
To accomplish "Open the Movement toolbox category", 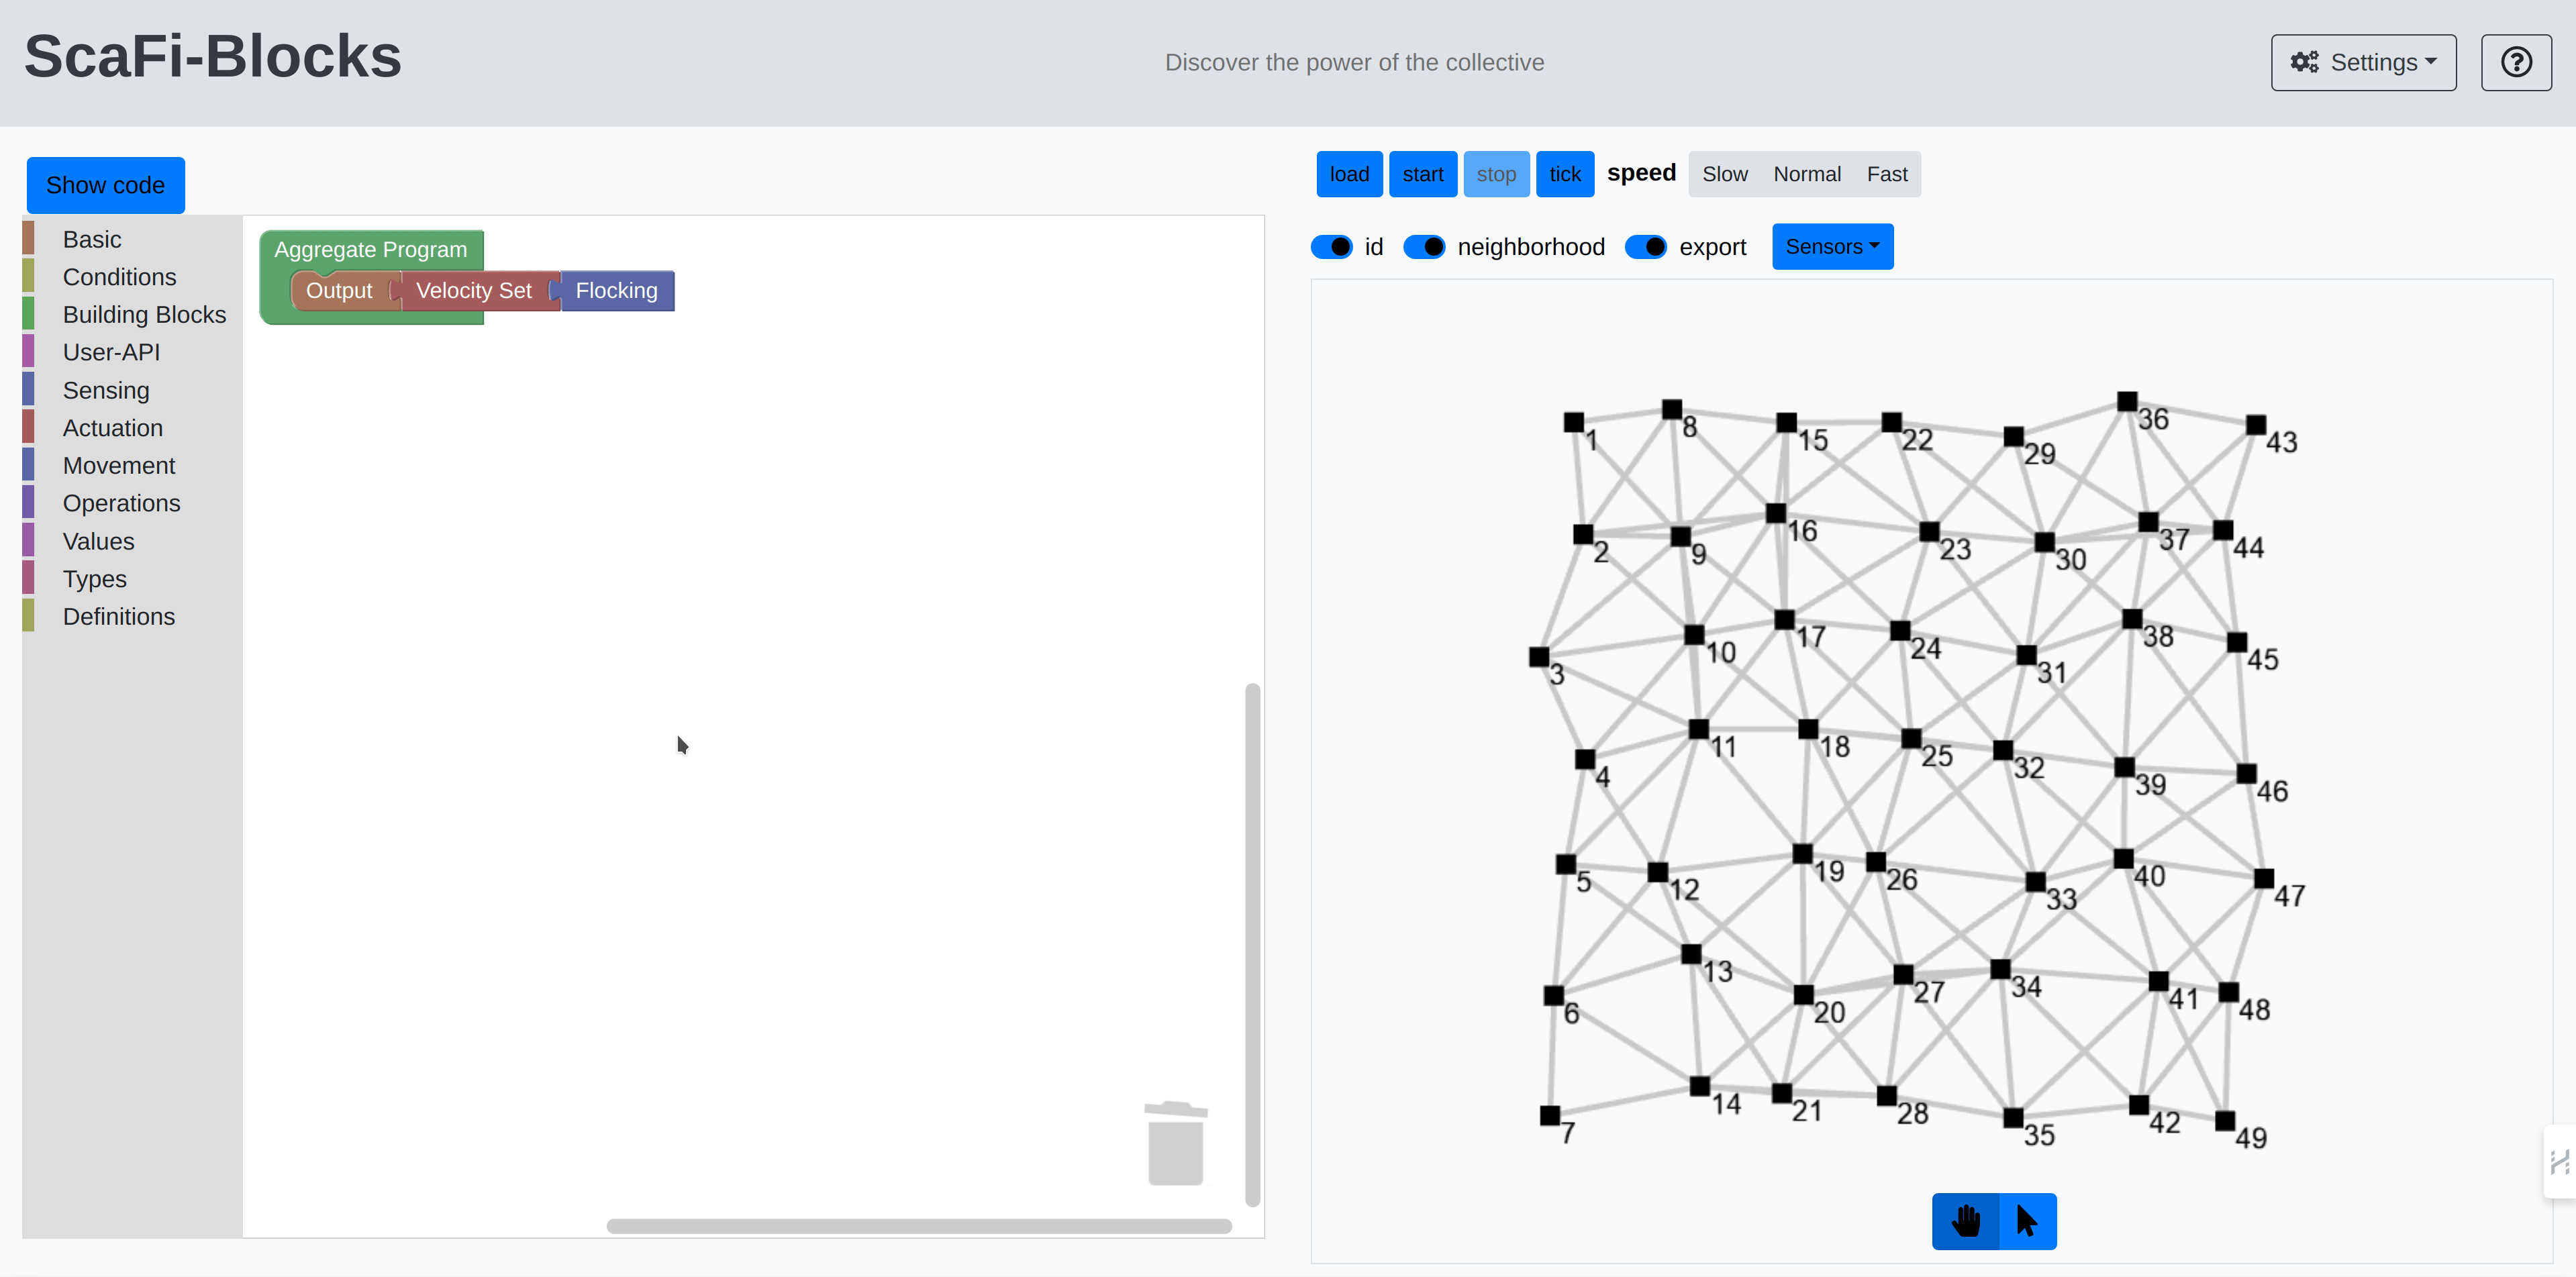I will point(118,466).
